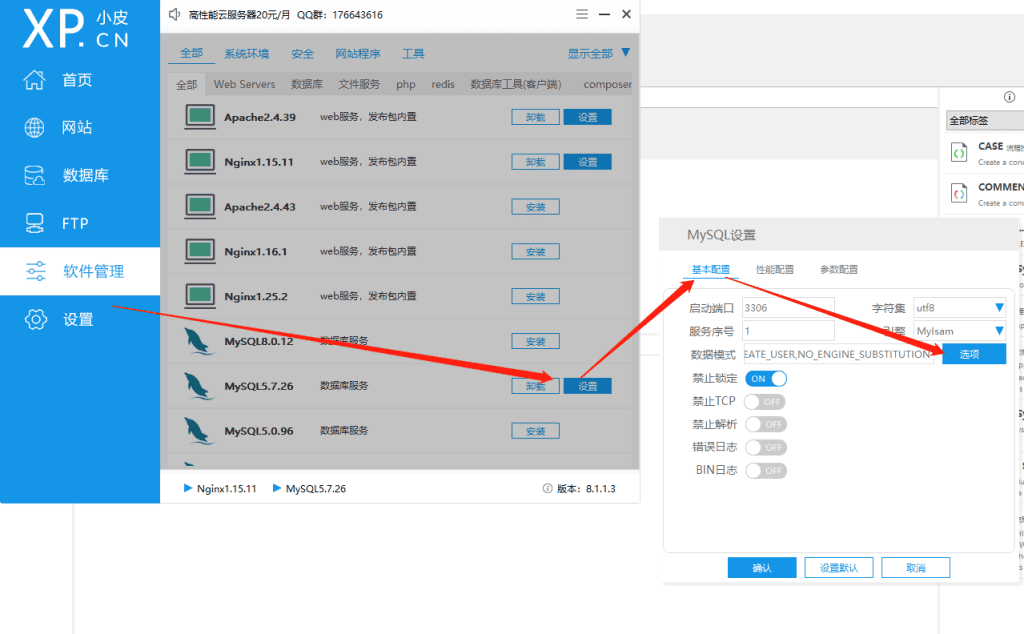This screenshot has width=1024, height=634.
Task: Turn off the 禁止锁定 switch
Action: 766,379
